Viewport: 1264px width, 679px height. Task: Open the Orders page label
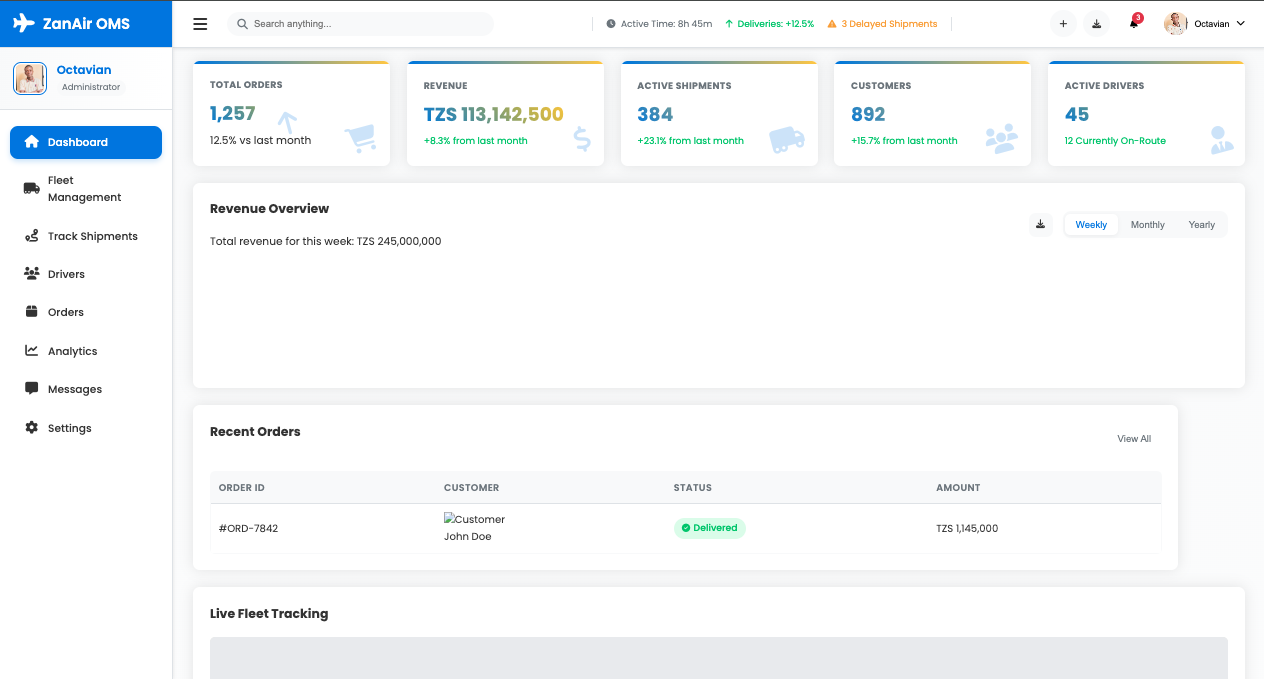point(66,312)
